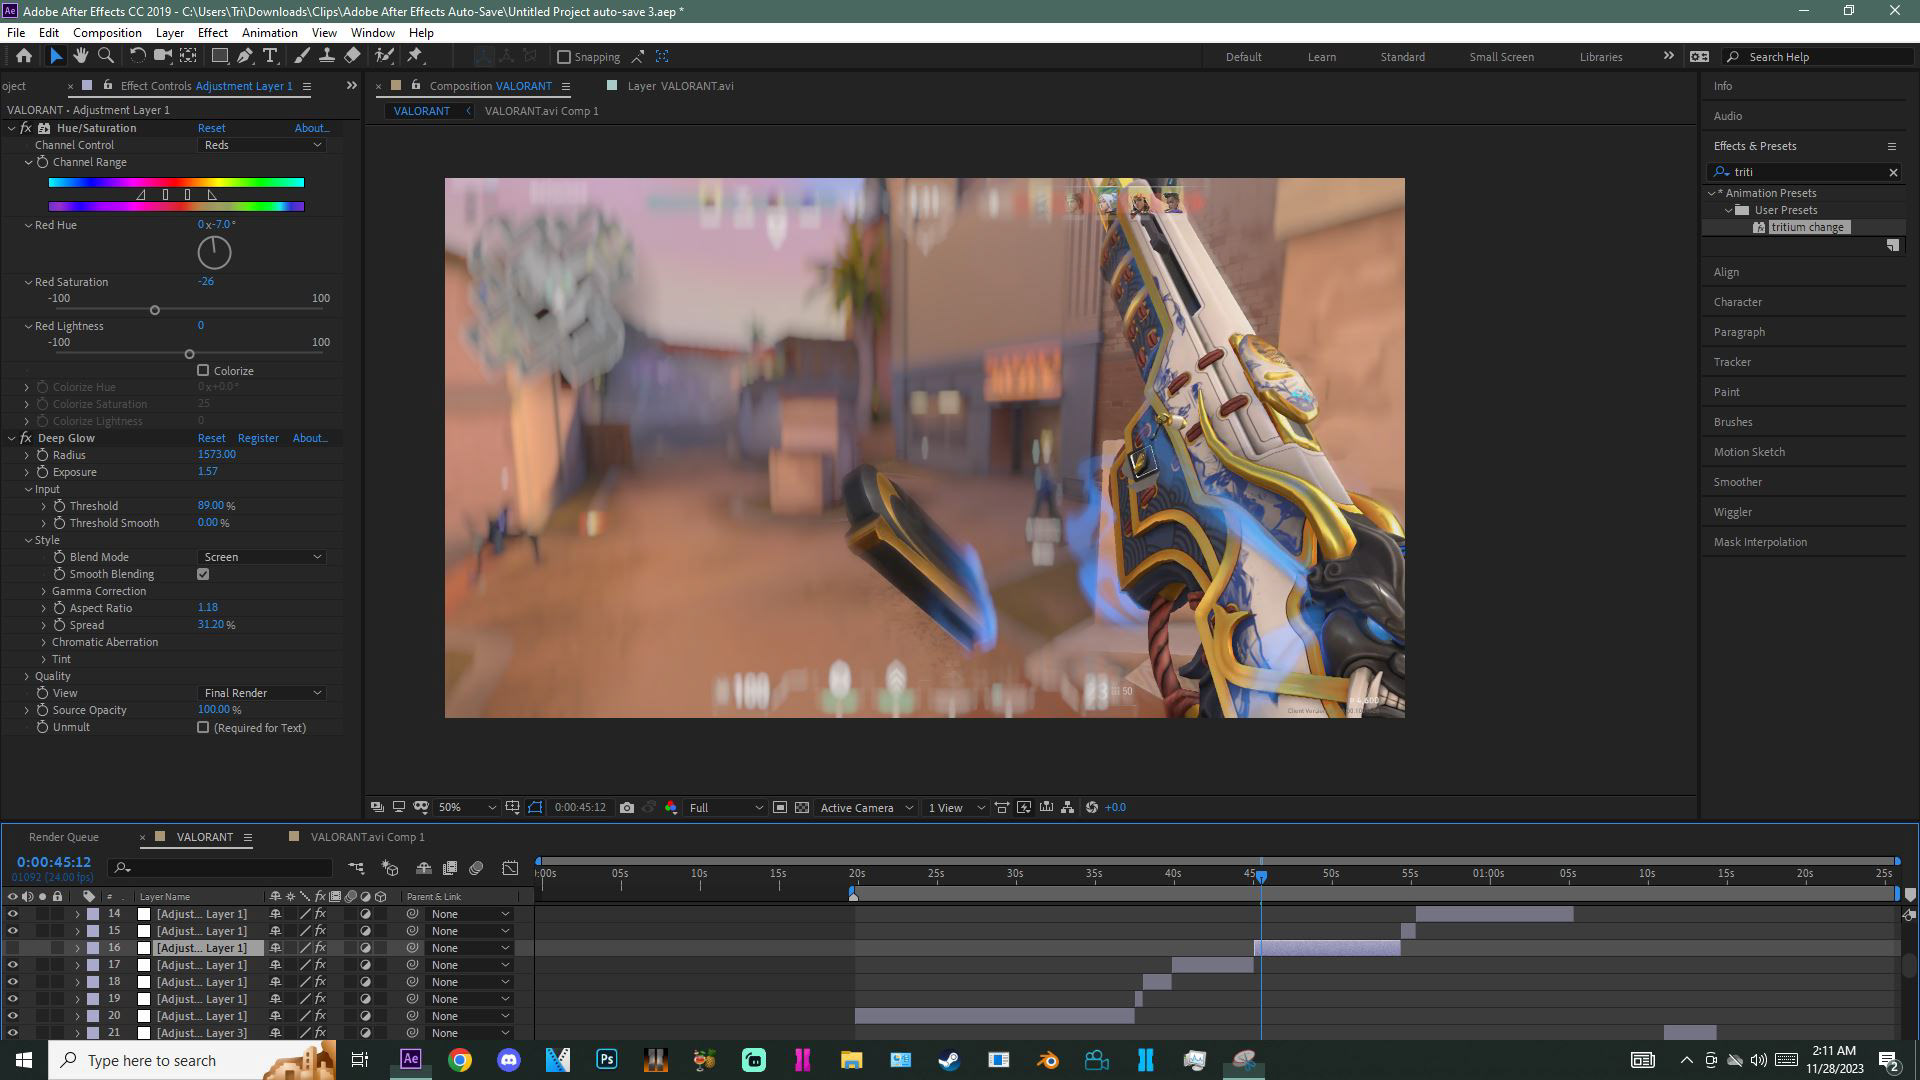Select the Puppet Pin tool
Viewport: 1920px width, 1080px height.
pos(415,56)
